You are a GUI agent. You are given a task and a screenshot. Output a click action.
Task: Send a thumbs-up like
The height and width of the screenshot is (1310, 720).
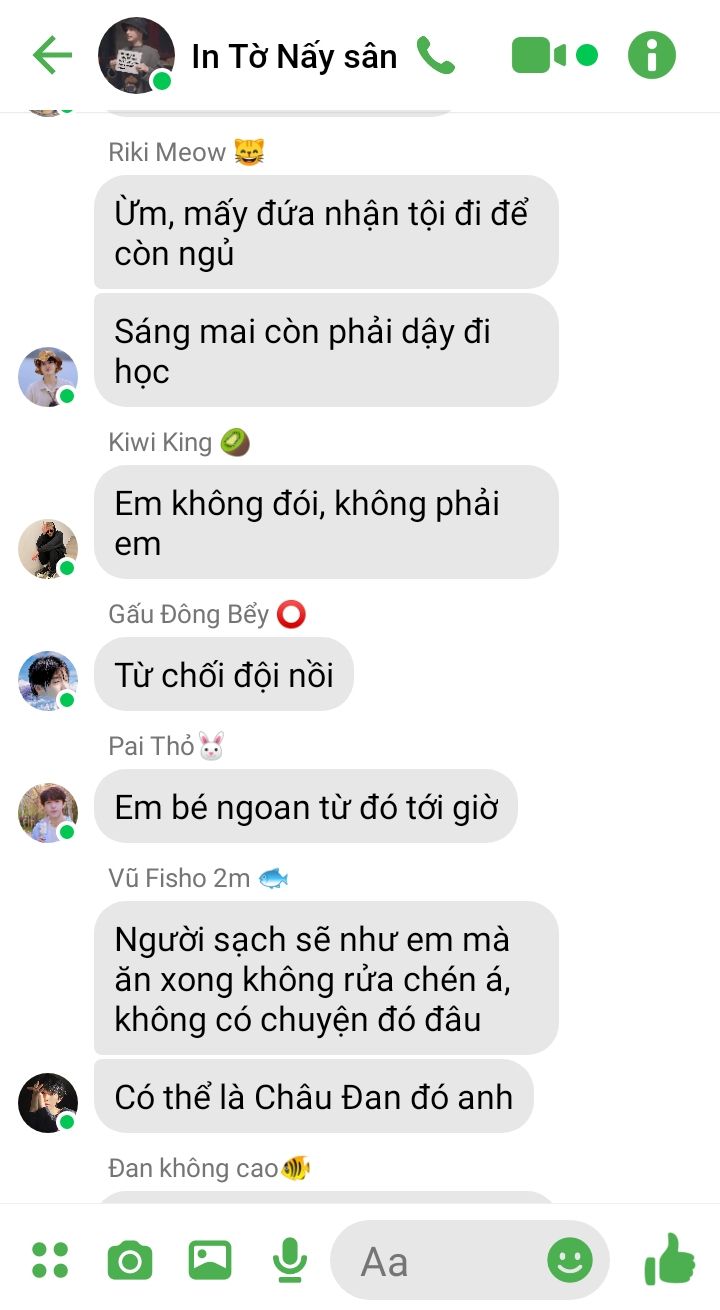click(x=670, y=1259)
